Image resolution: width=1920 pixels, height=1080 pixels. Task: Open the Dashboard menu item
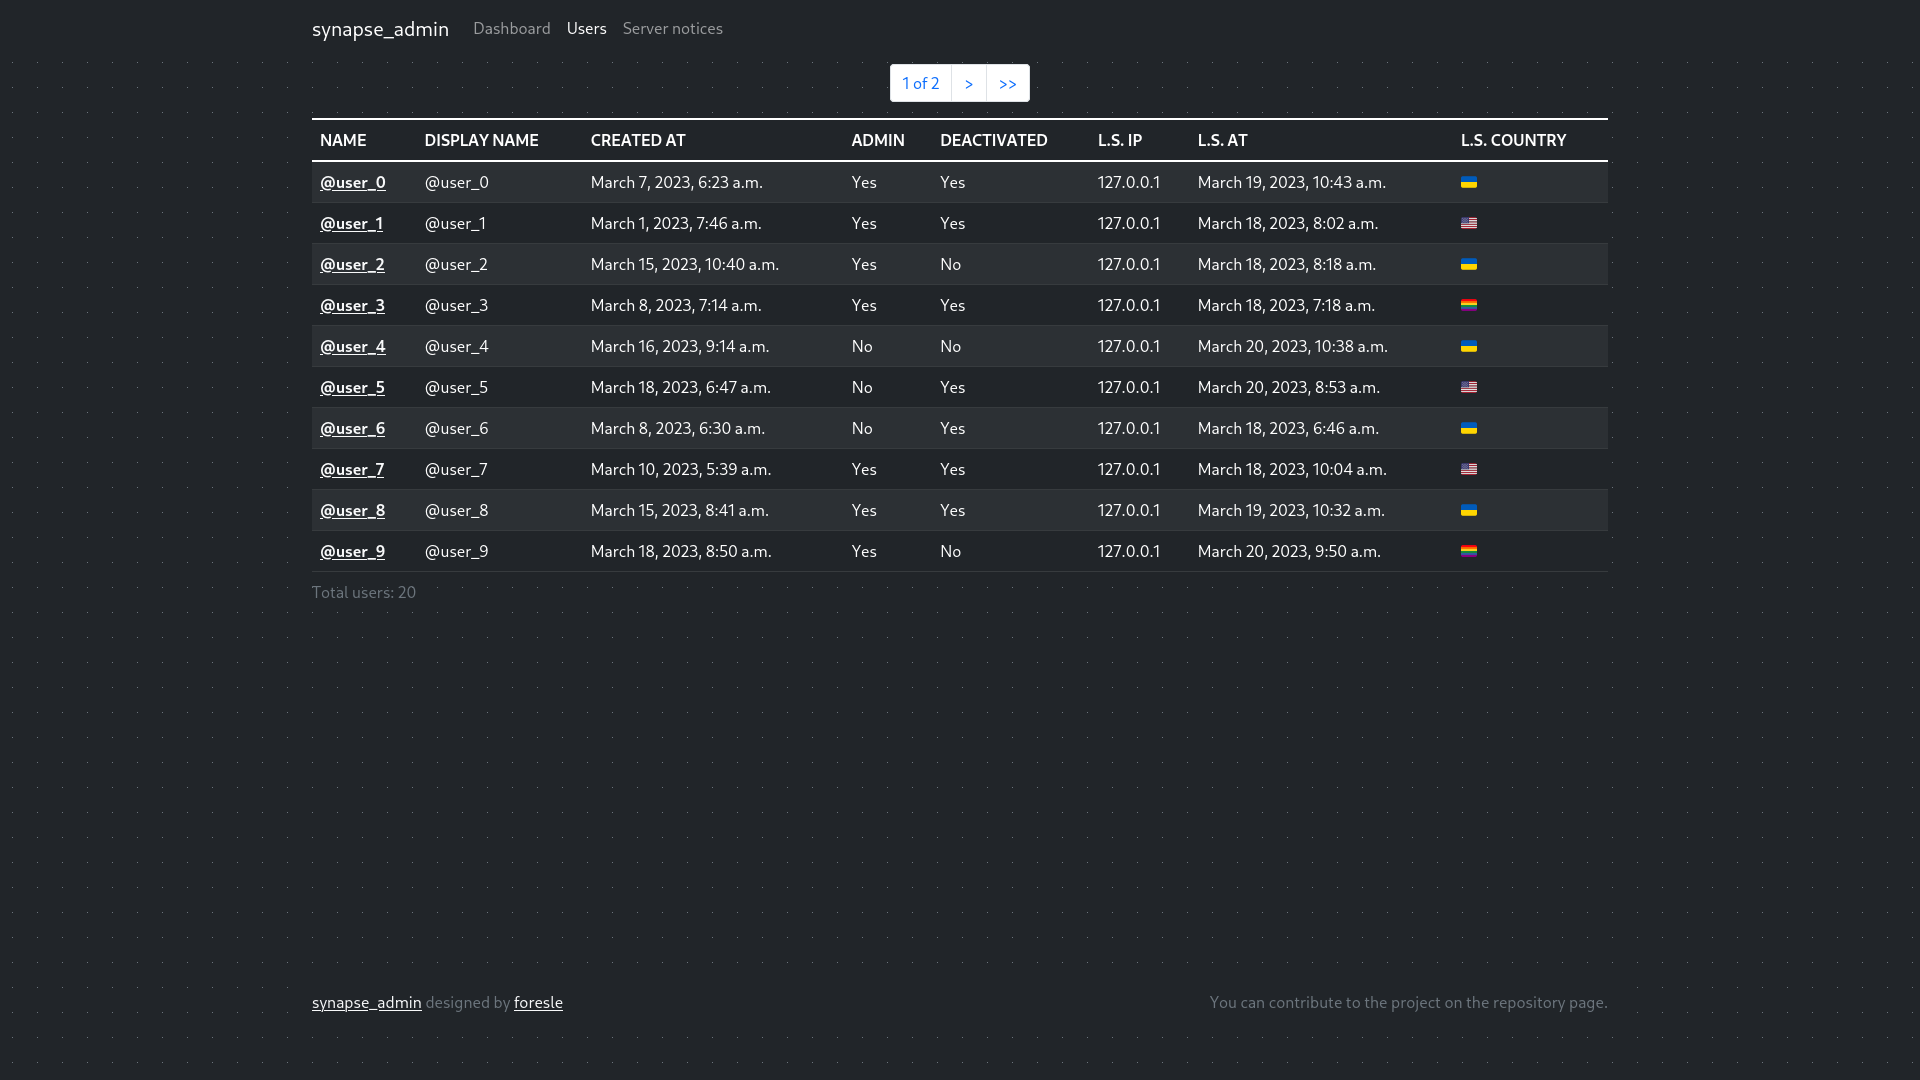point(511,28)
